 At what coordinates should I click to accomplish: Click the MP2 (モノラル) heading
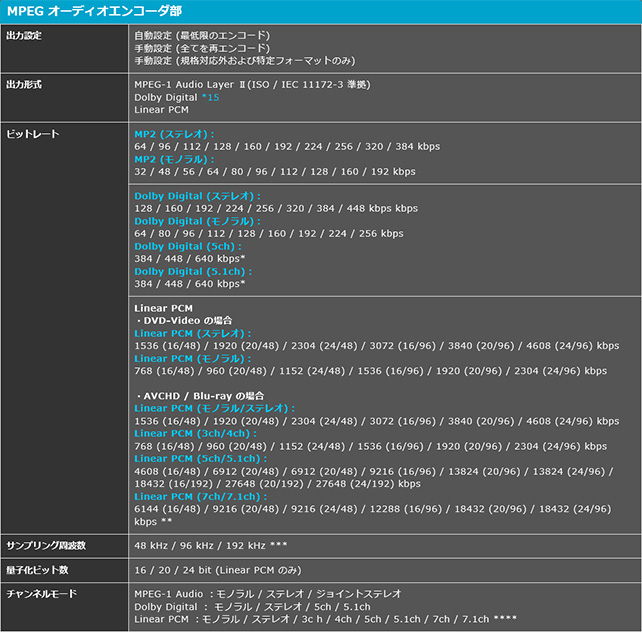coord(174,159)
